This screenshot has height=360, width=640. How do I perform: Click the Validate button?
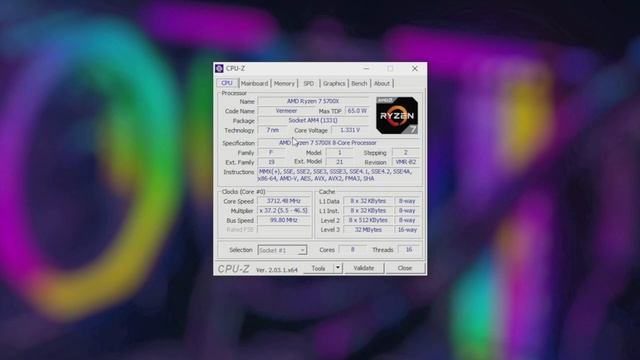363,268
